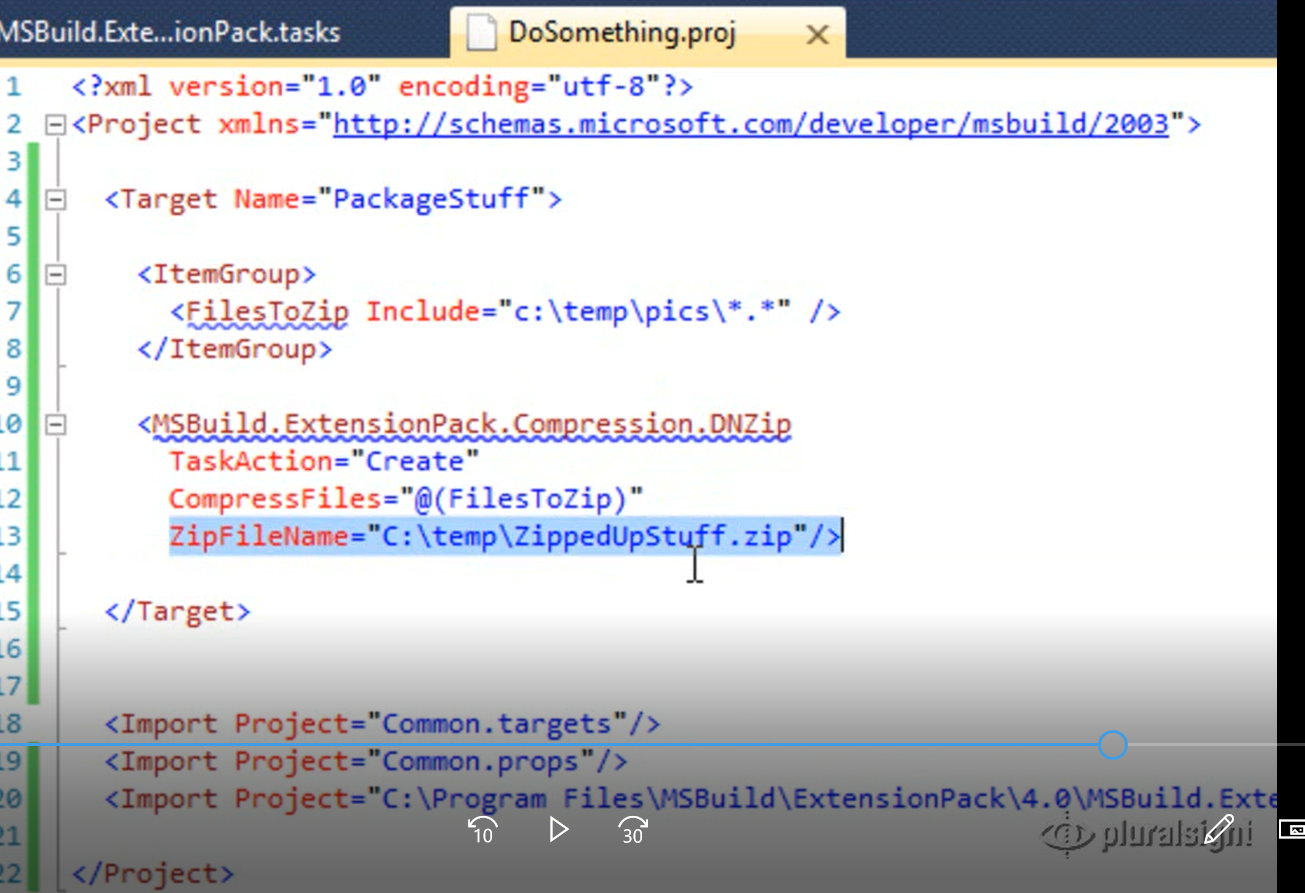Click the MSBuild.ExtensionPack.Compression.DNZip task name
The height and width of the screenshot is (893, 1305).
(x=472, y=424)
